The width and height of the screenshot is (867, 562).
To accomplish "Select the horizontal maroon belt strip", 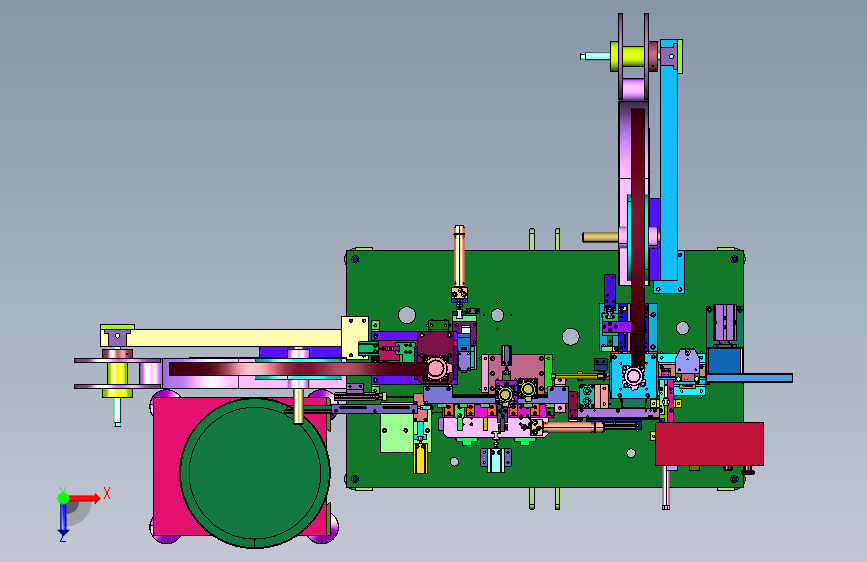I will 299,369.
